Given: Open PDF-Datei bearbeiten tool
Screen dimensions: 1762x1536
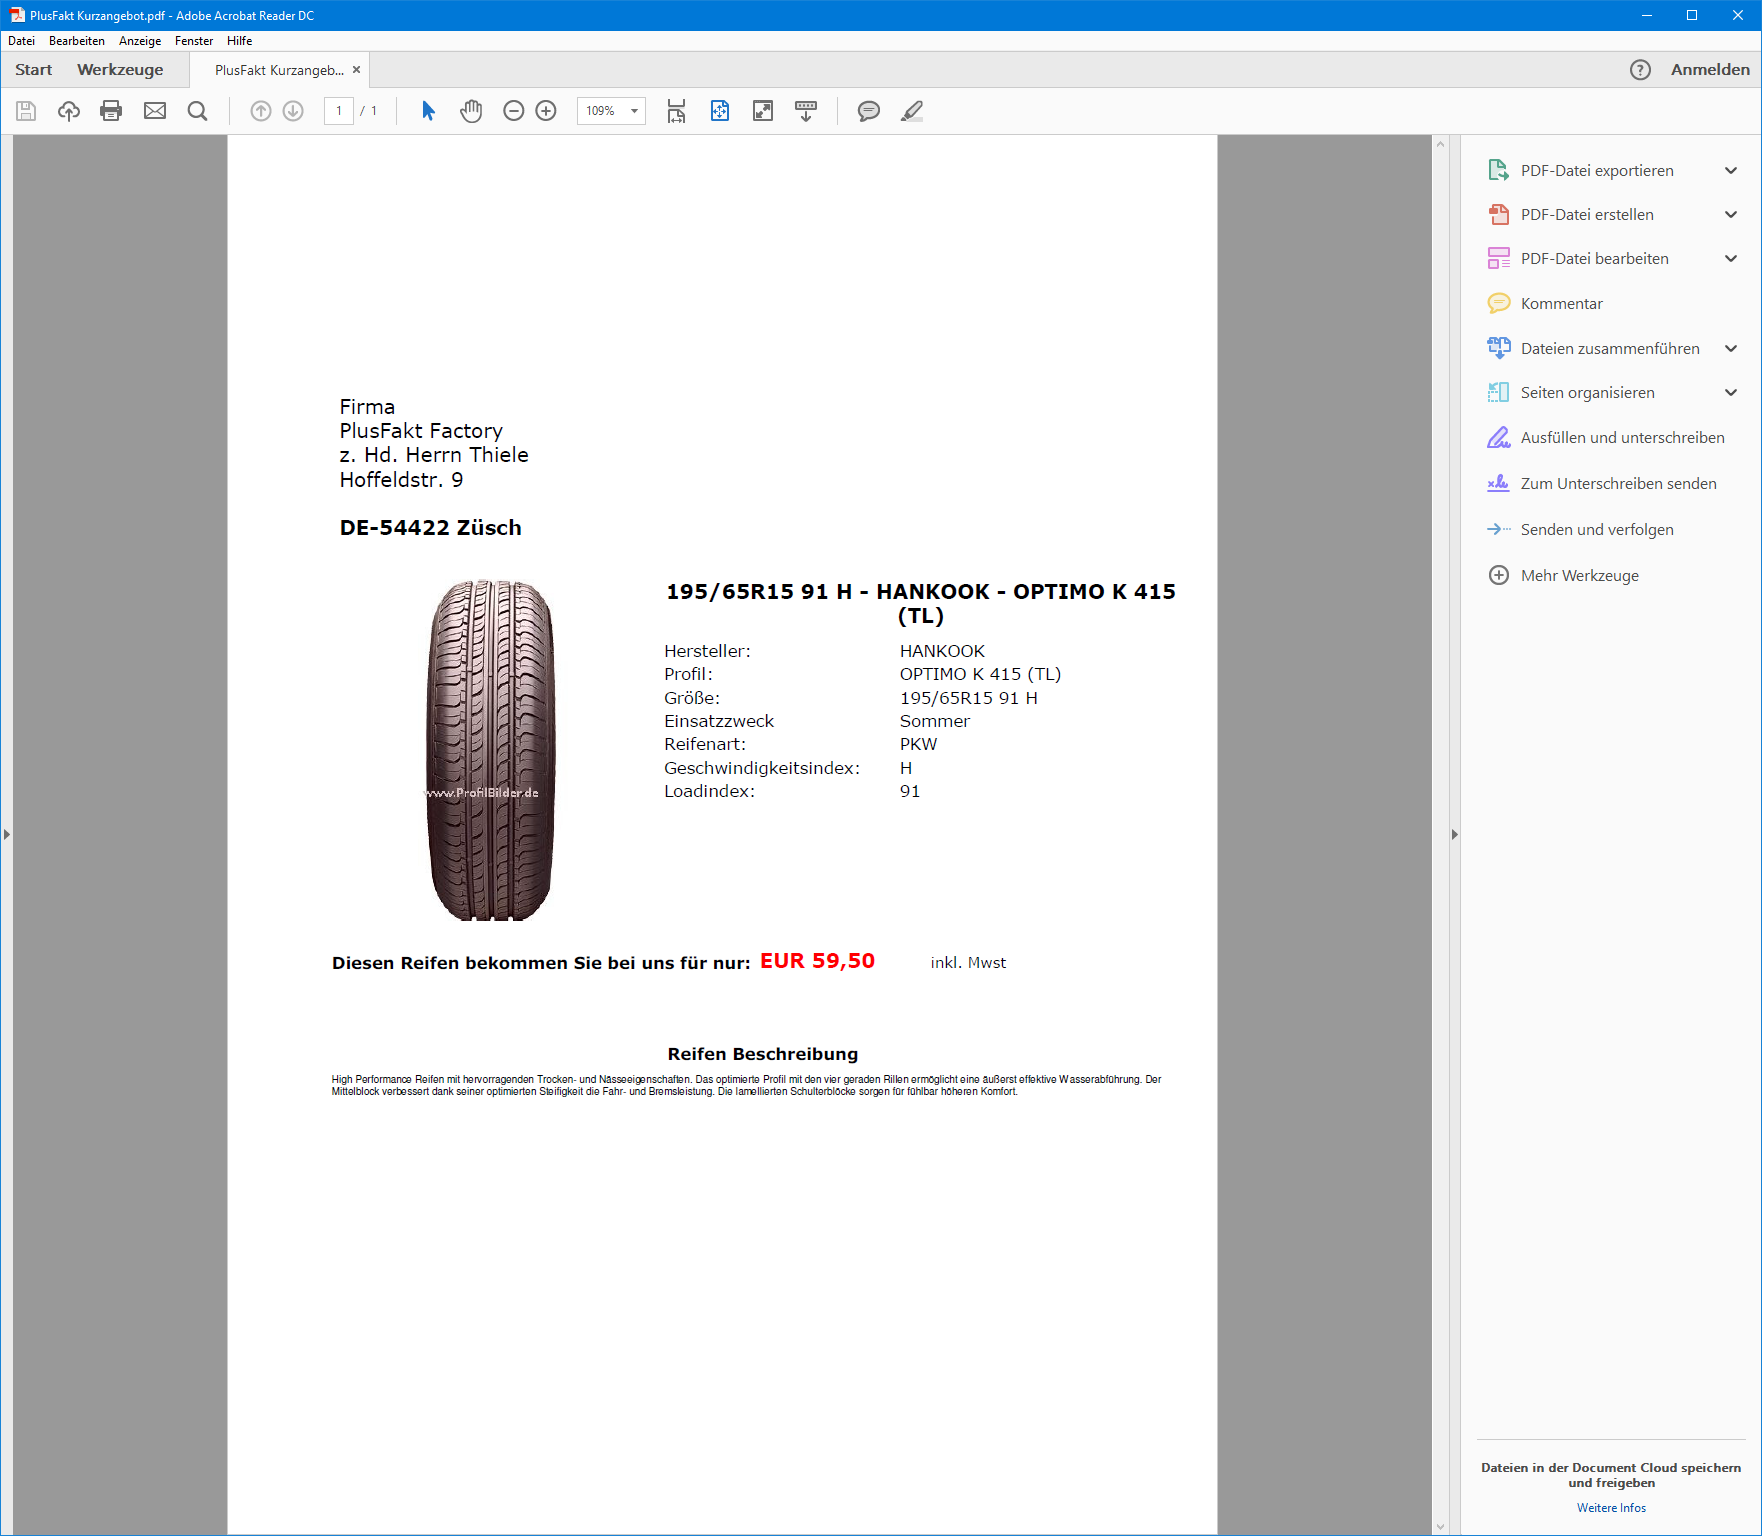Looking at the screenshot, I should tap(1594, 259).
